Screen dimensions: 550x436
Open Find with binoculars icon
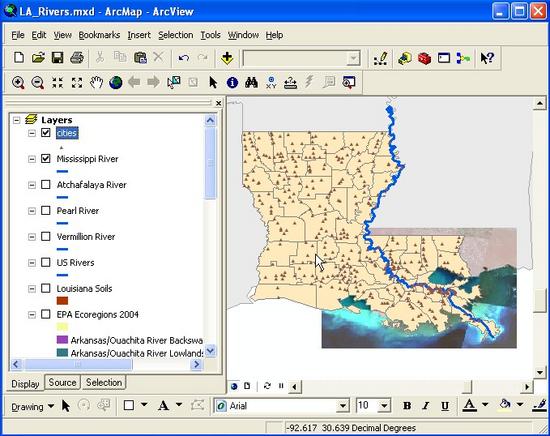251,83
